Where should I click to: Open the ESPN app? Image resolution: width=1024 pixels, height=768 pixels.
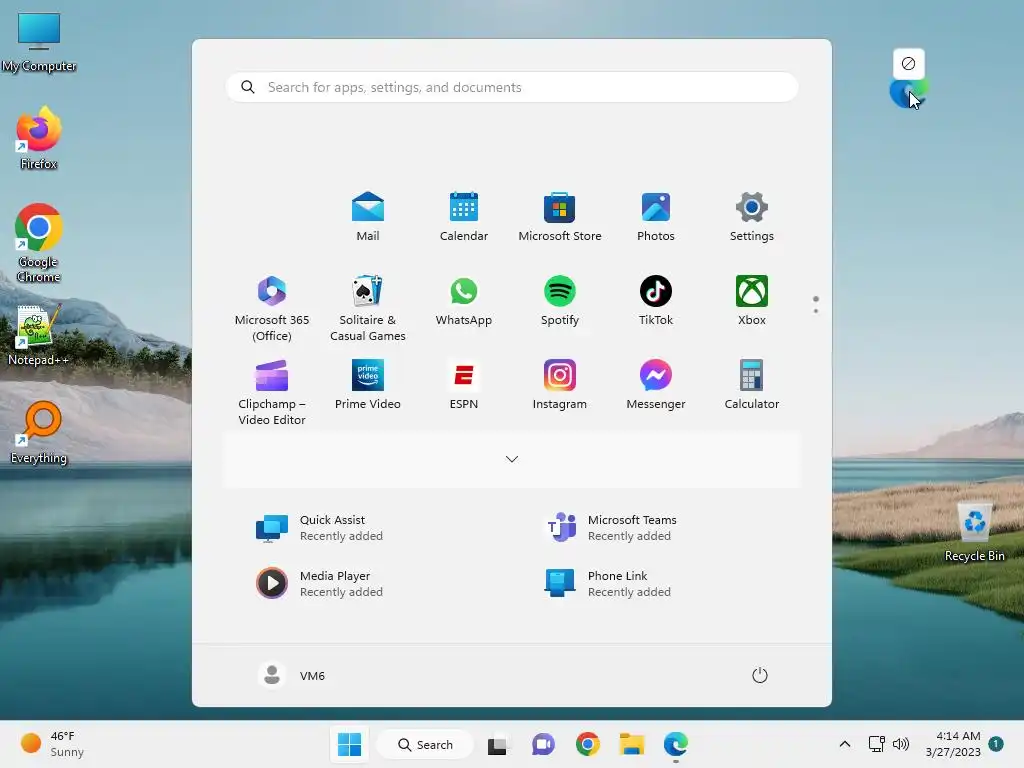point(464,385)
